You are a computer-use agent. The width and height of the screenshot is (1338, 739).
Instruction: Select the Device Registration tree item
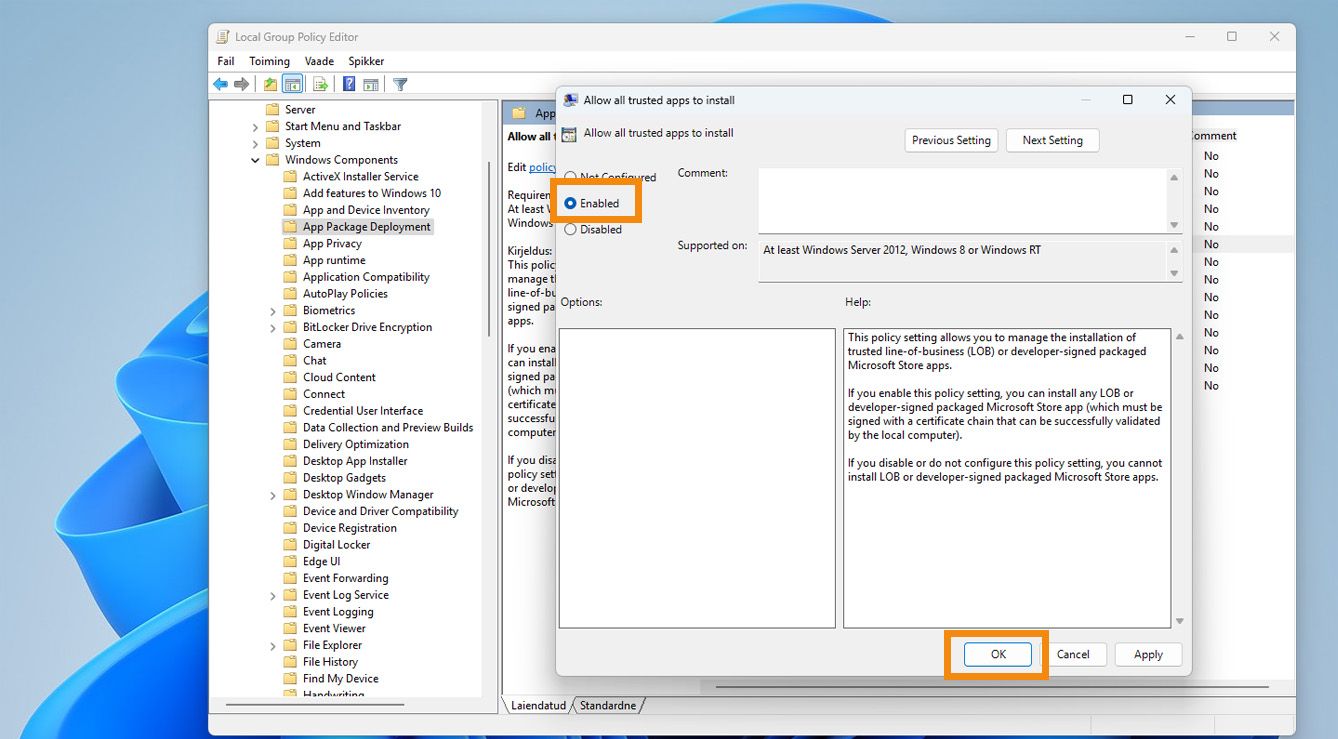coord(350,528)
